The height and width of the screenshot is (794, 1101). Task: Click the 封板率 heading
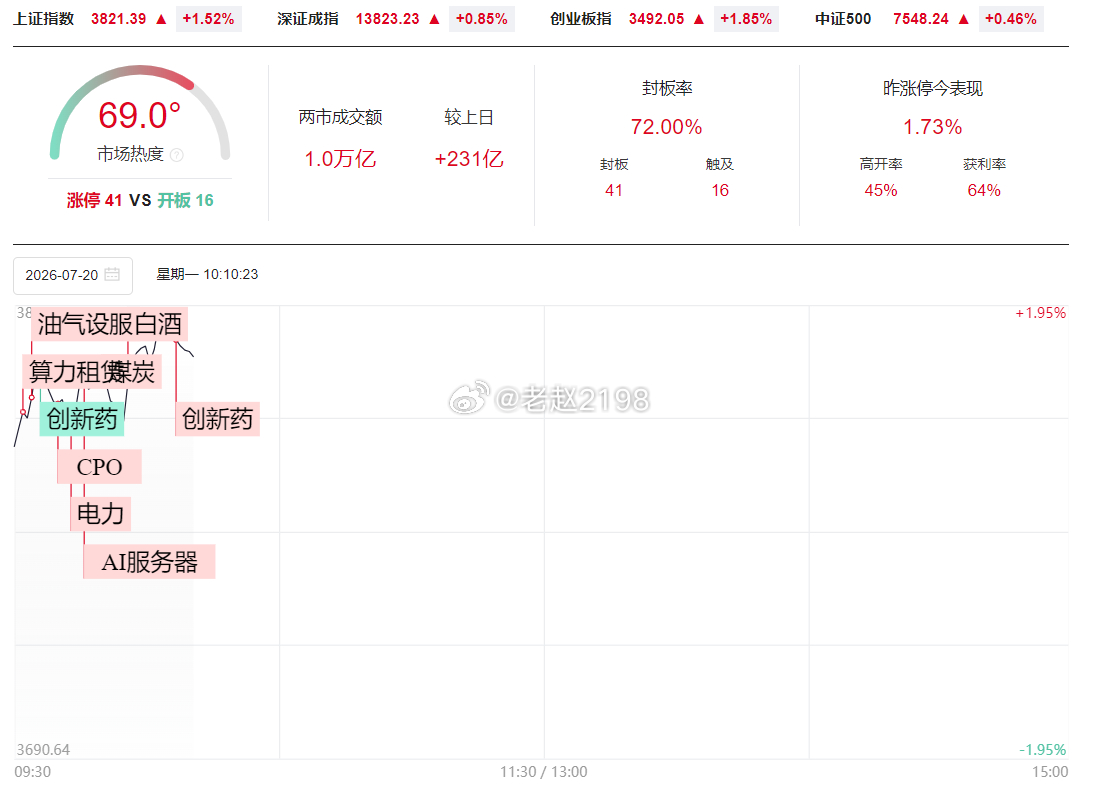pyautogui.click(x=667, y=88)
